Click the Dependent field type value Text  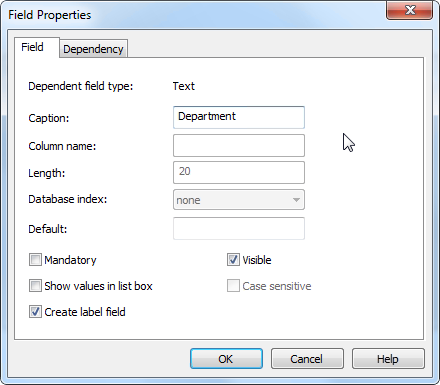184,86
